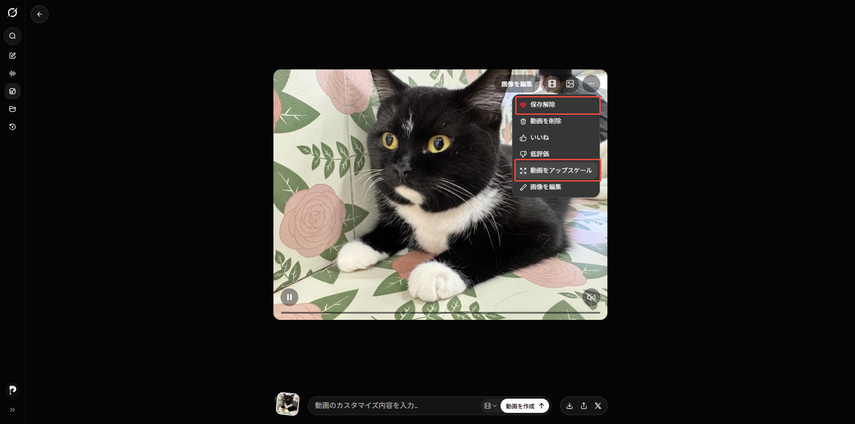
Task: Open the Imagine icon in sidebar
Action: [13, 91]
